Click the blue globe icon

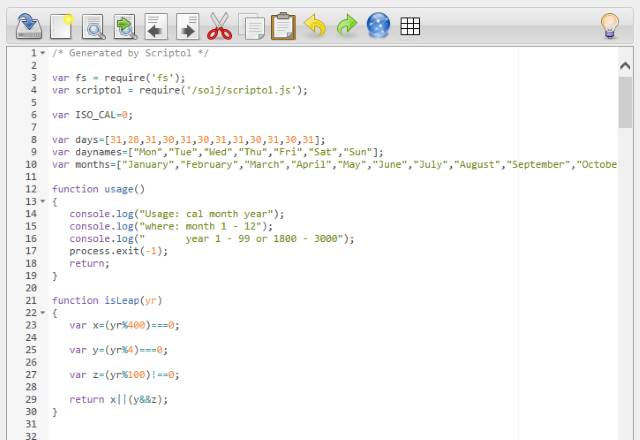[378, 25]
